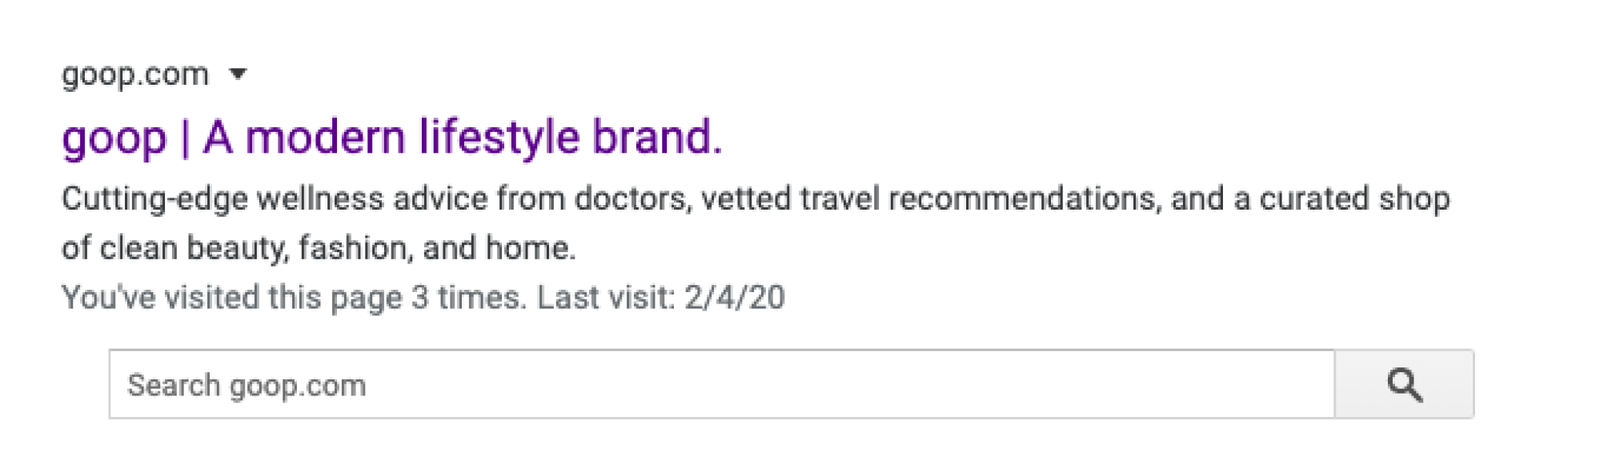The height and width of the screenshot is (457, 1600).
Task: Click the goop.com URL text above the title
Action: tap(135, 75)
